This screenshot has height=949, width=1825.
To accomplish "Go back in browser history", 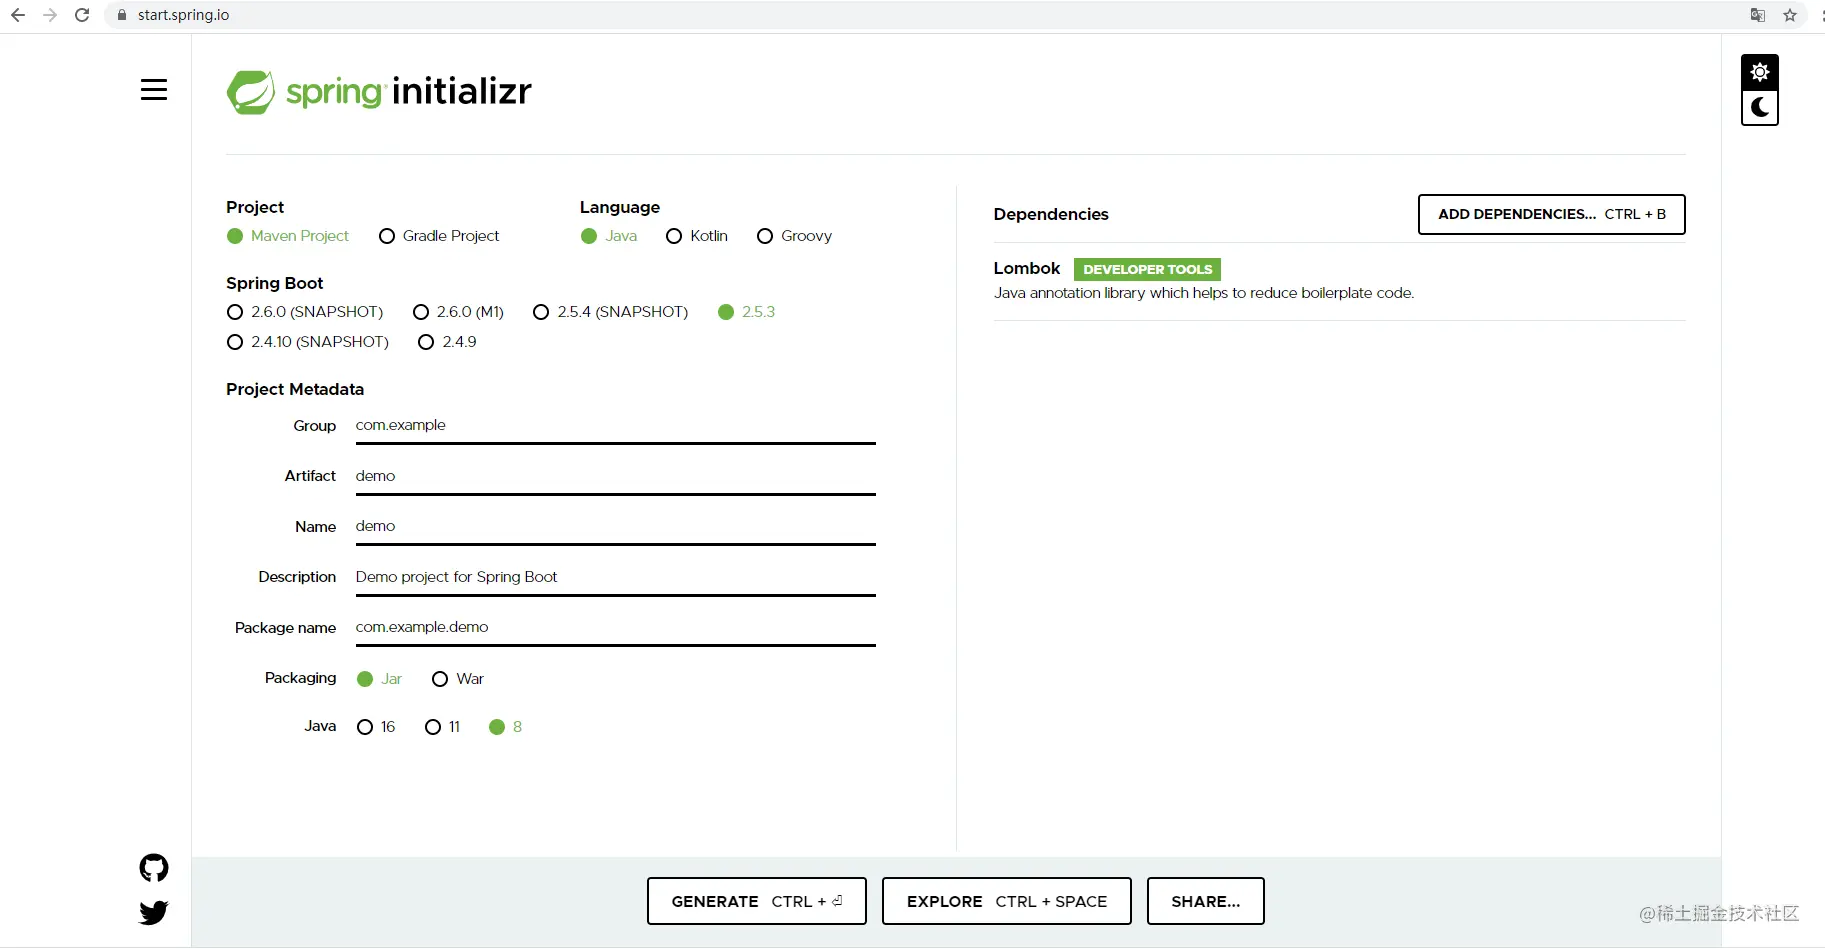I will (18, 15).
